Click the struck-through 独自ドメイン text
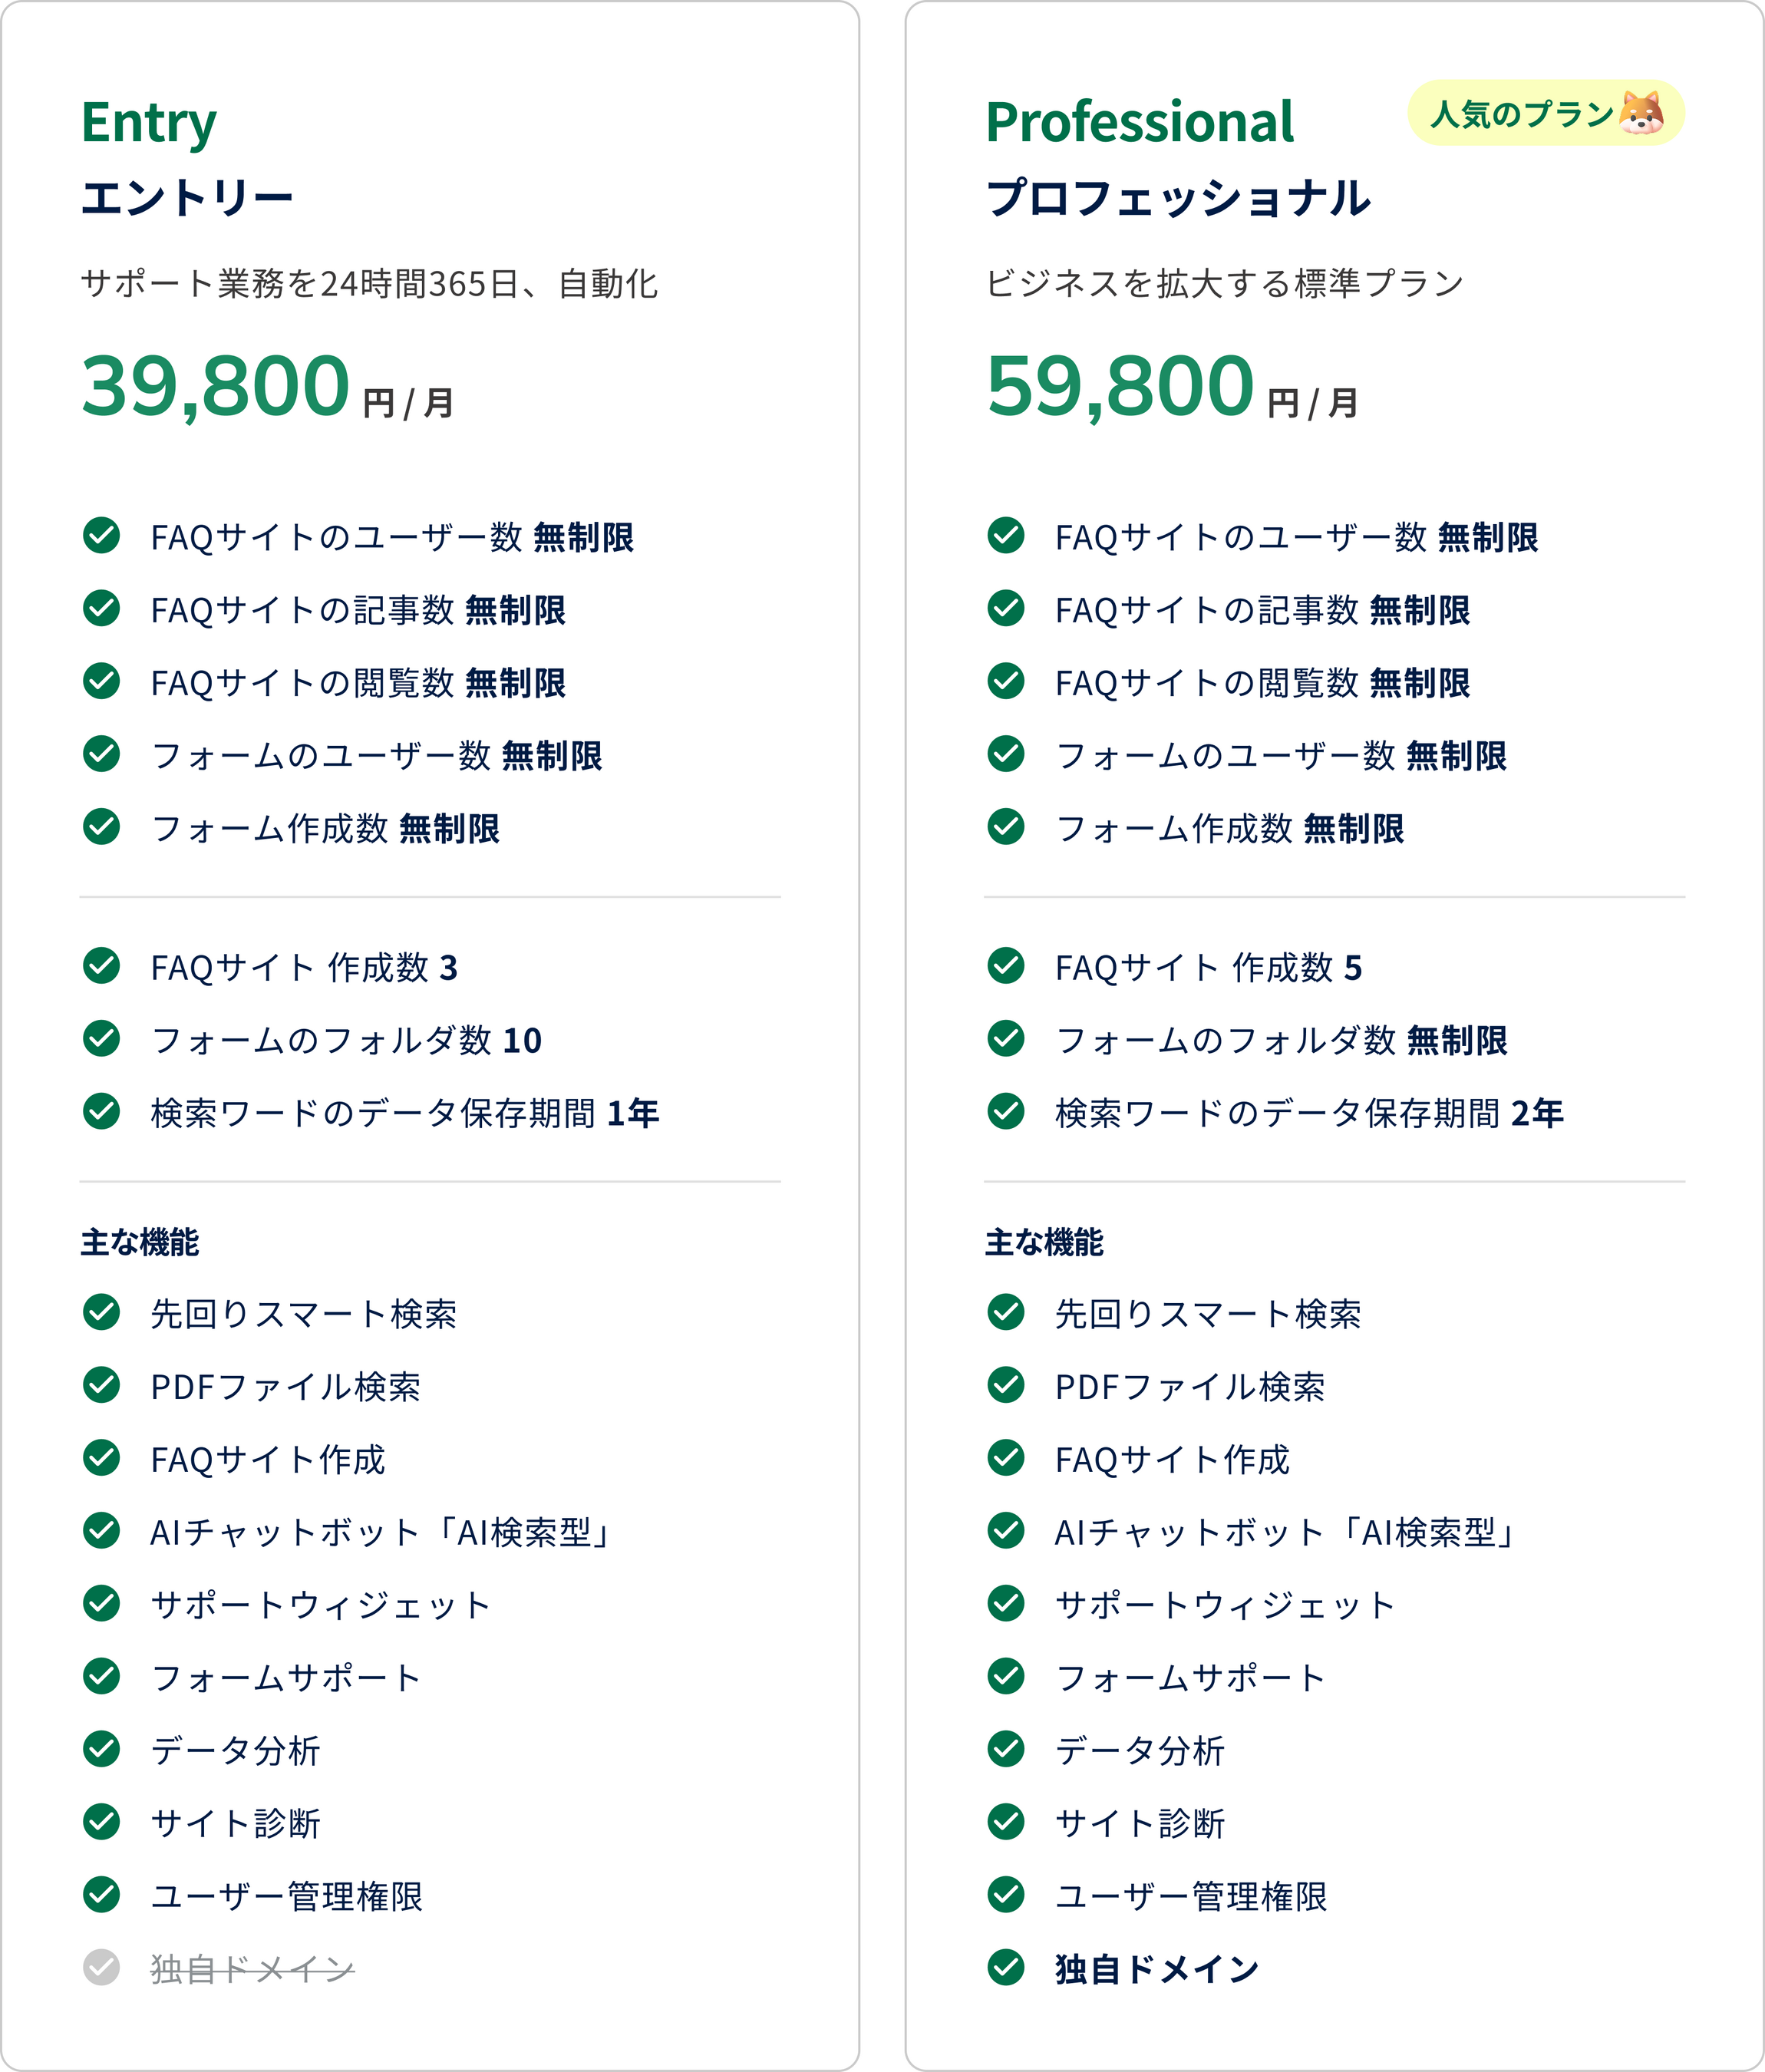 (x=252, y=1969)
